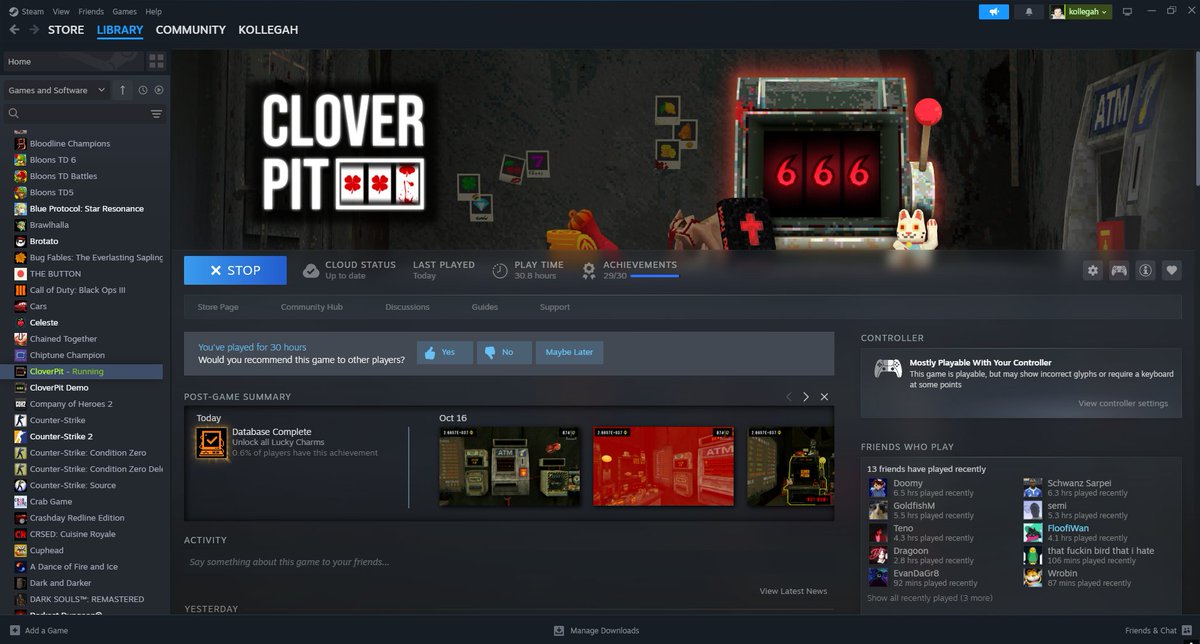Open the red Oct 16 screenshot
The image size is (1200, 644).
[x=664, y=466]
